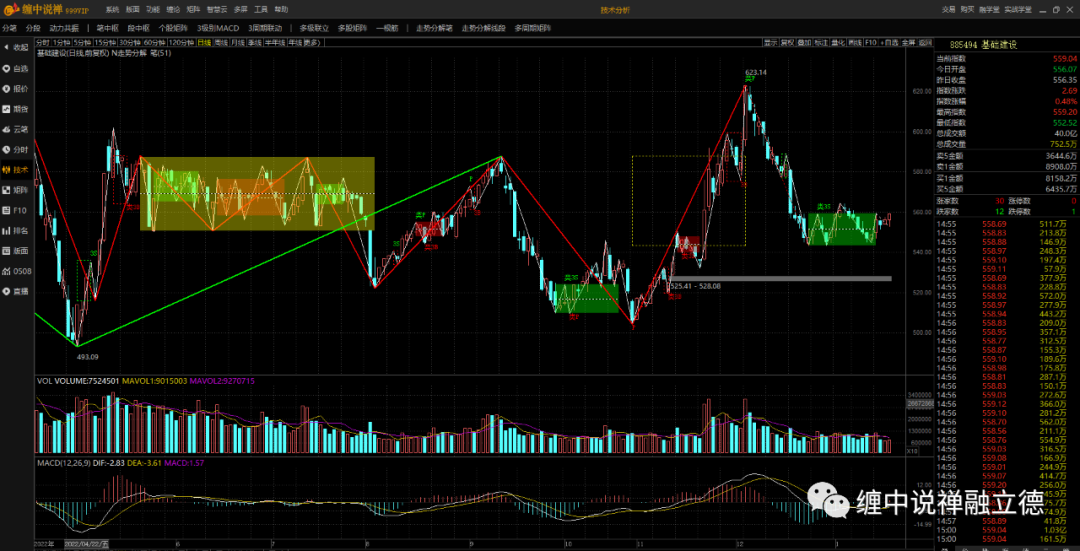Open the 缠论 menu

tap(173, 10)
